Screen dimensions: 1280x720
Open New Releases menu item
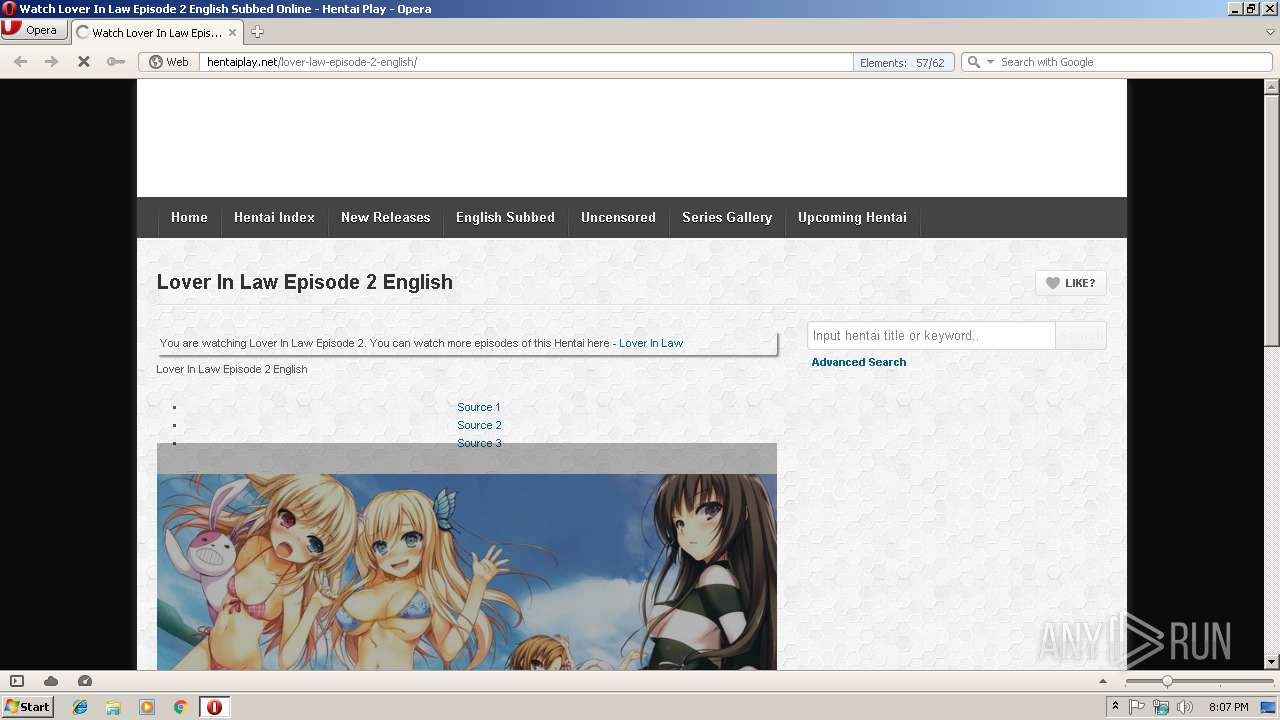[385, 217]
